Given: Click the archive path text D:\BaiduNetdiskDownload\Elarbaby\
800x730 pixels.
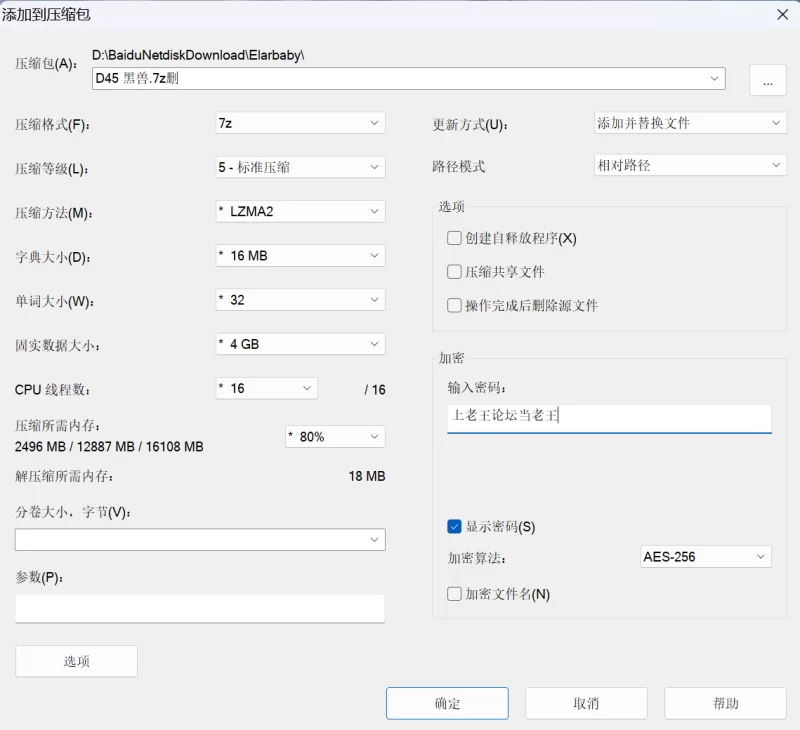Looking at the screenshot, I should tap(198, 55).
